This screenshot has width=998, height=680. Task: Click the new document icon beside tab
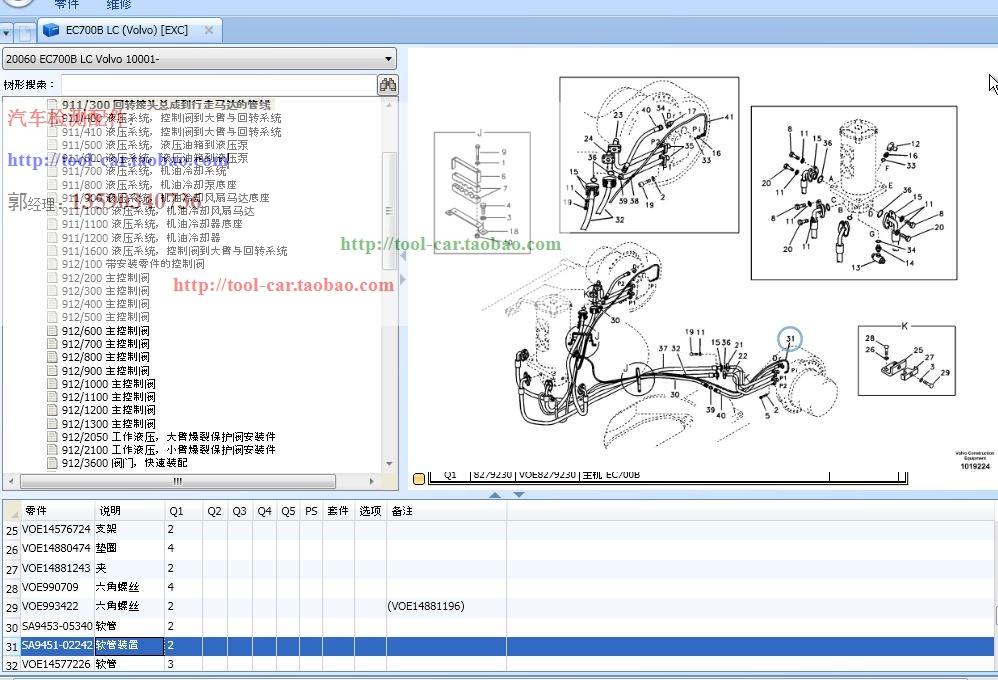click(x=25, y=32)
